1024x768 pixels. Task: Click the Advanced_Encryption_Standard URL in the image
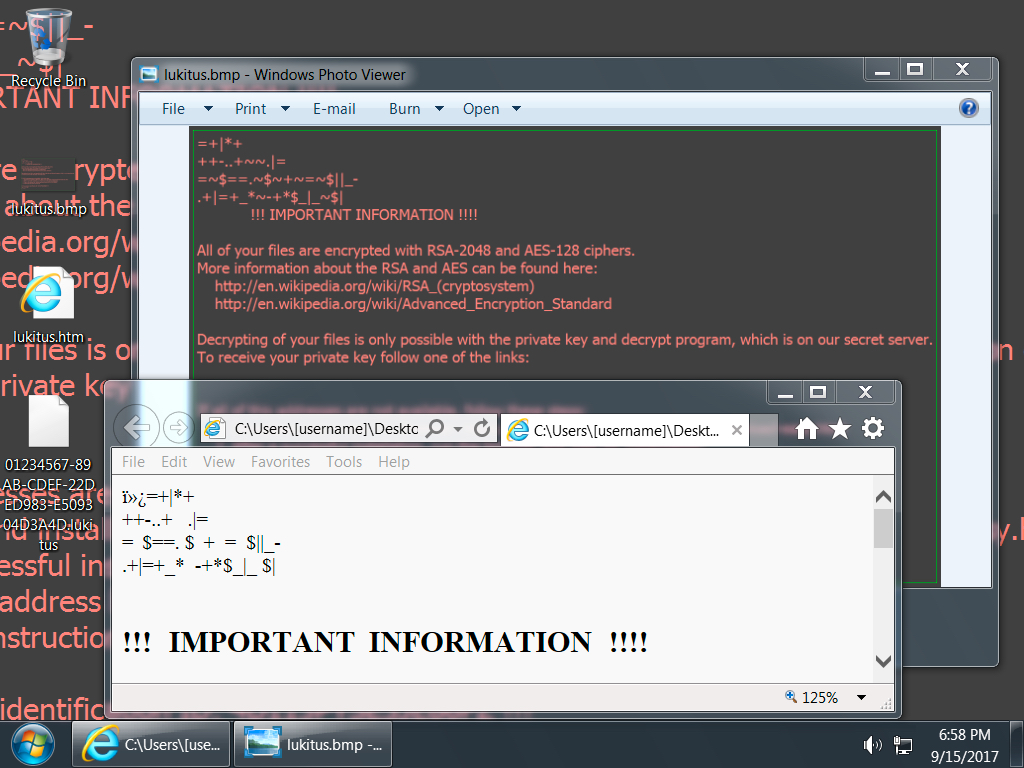coord(413,304)
